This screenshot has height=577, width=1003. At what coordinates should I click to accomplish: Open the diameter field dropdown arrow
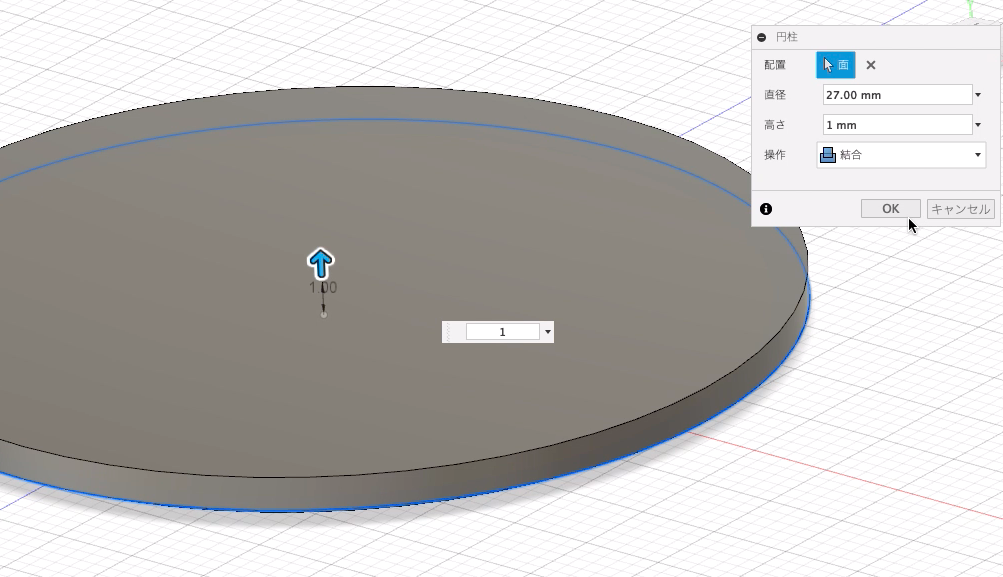point(978,95)
